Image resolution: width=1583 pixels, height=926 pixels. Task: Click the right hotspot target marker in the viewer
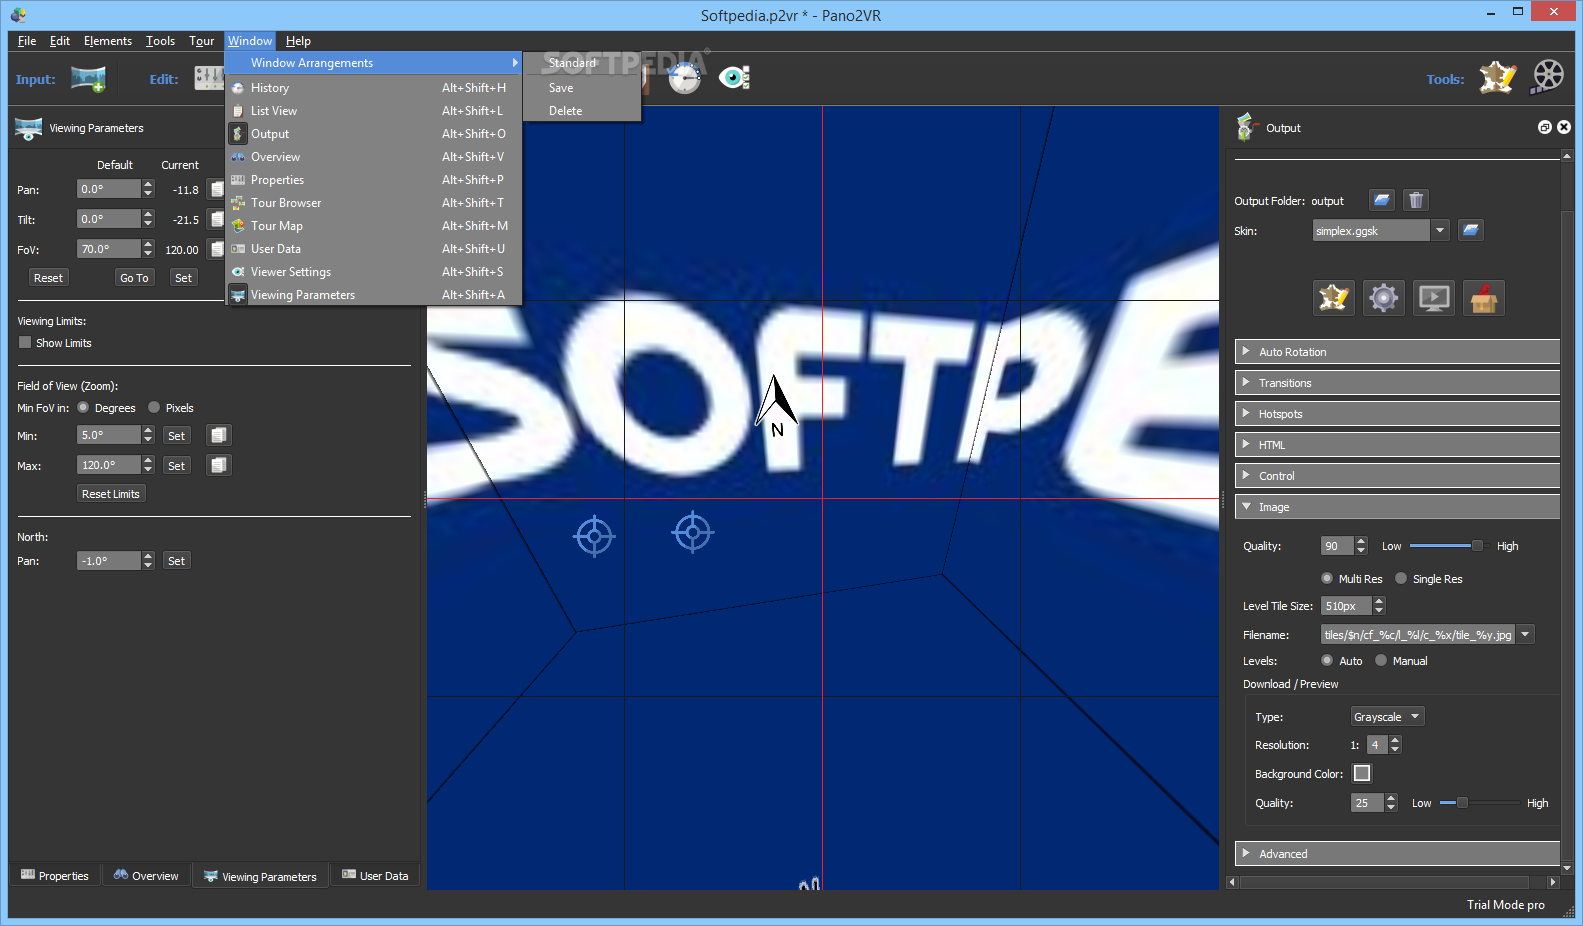(693, 532)
